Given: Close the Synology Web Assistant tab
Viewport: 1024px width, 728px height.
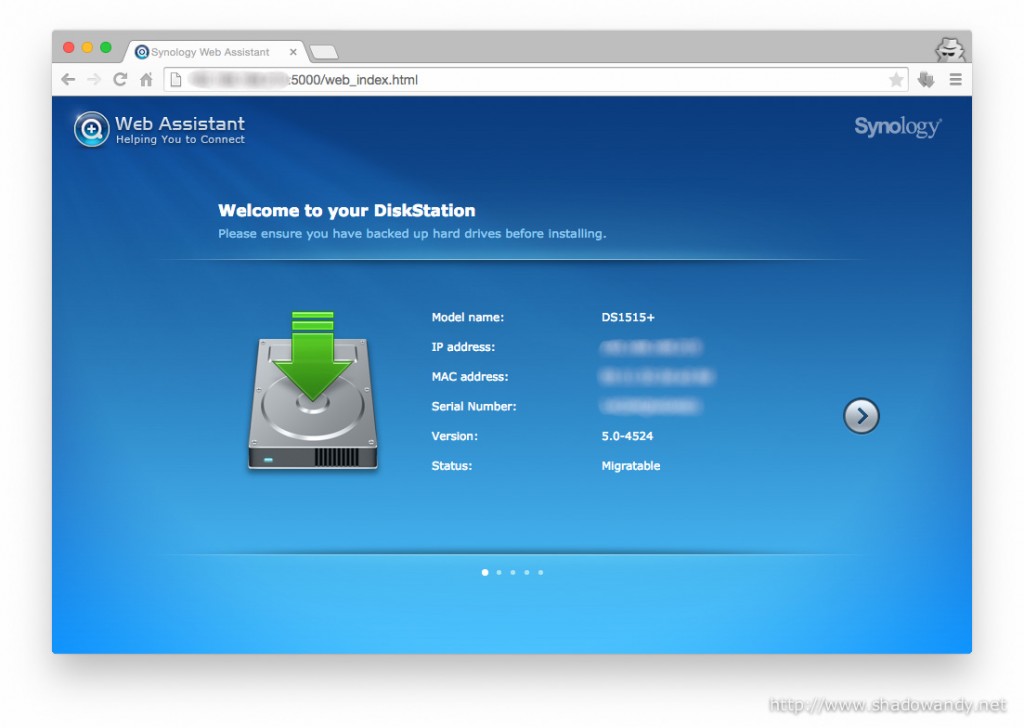Looking at the screenshot, I should (293, 52).
